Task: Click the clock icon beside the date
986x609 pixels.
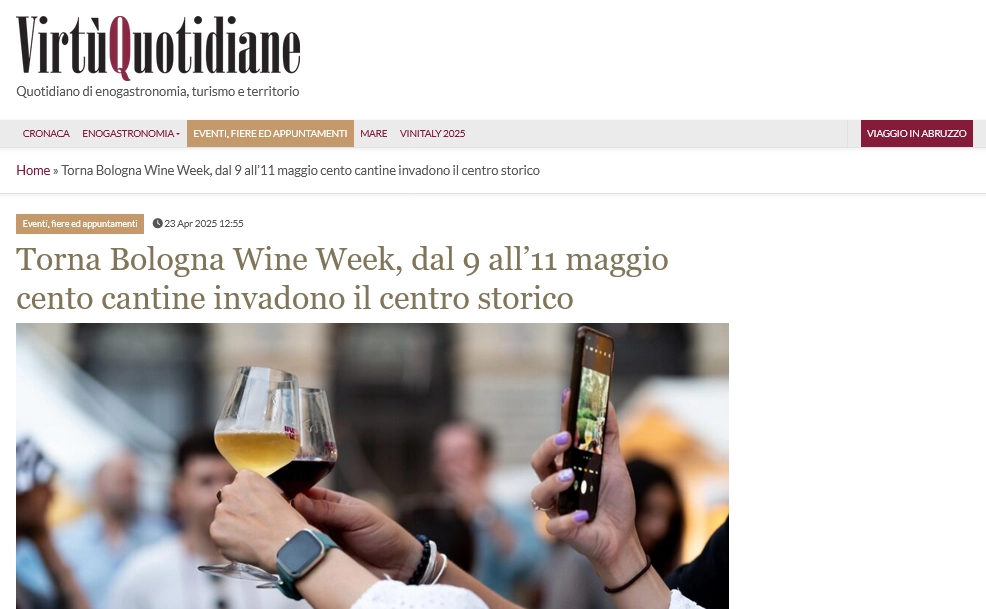Action: [x=157, y=223]
